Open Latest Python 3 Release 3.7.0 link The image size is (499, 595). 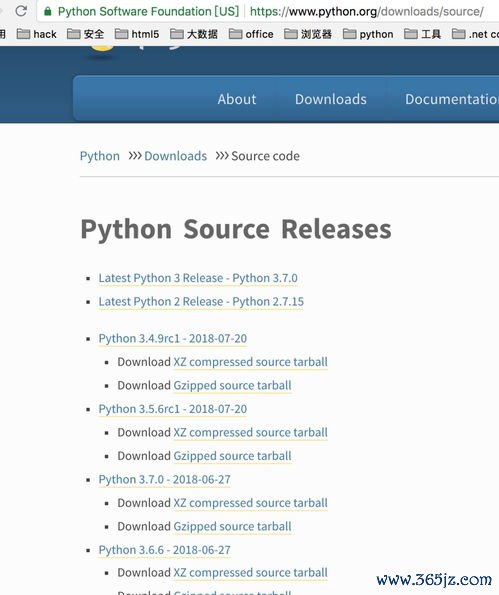[198, 278]
